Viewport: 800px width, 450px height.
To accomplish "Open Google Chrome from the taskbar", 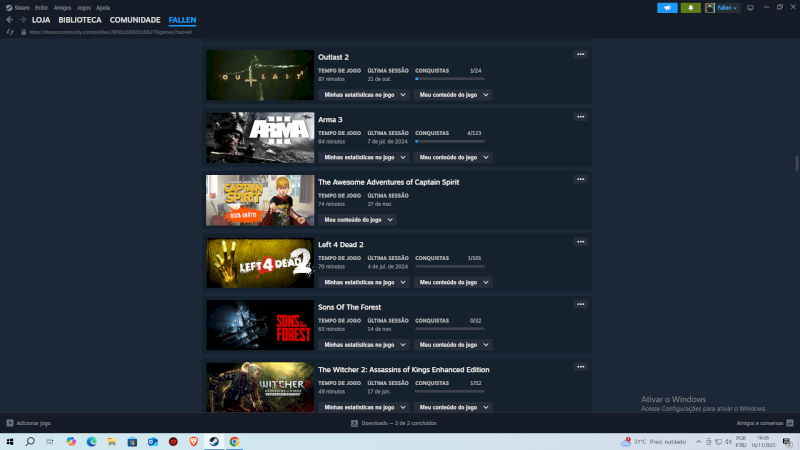I will coord(234,442).
